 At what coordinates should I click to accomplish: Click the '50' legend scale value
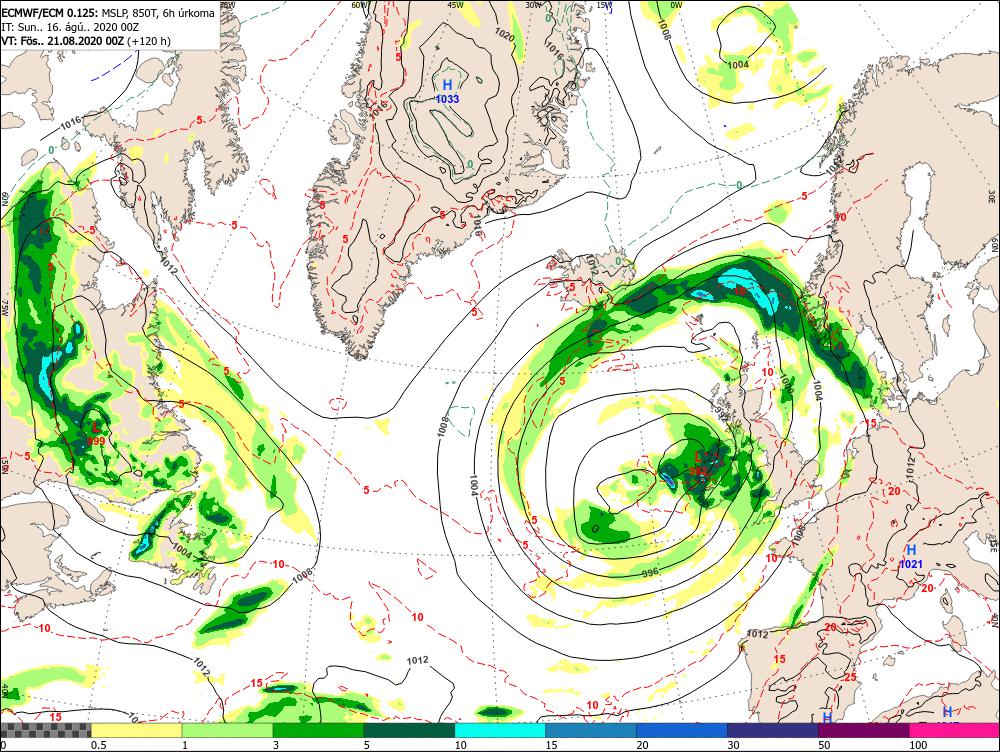[824, 745]
